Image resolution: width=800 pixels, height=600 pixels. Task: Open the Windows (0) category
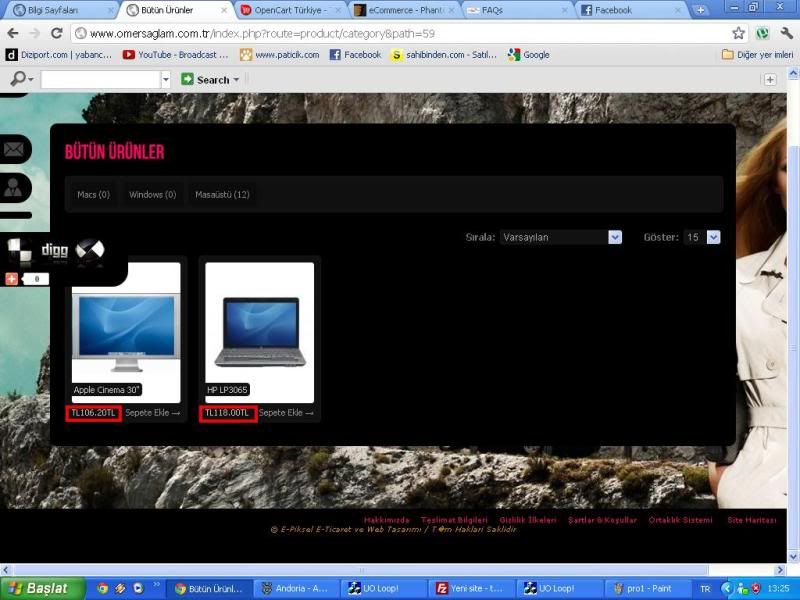[x=153, y=194]
